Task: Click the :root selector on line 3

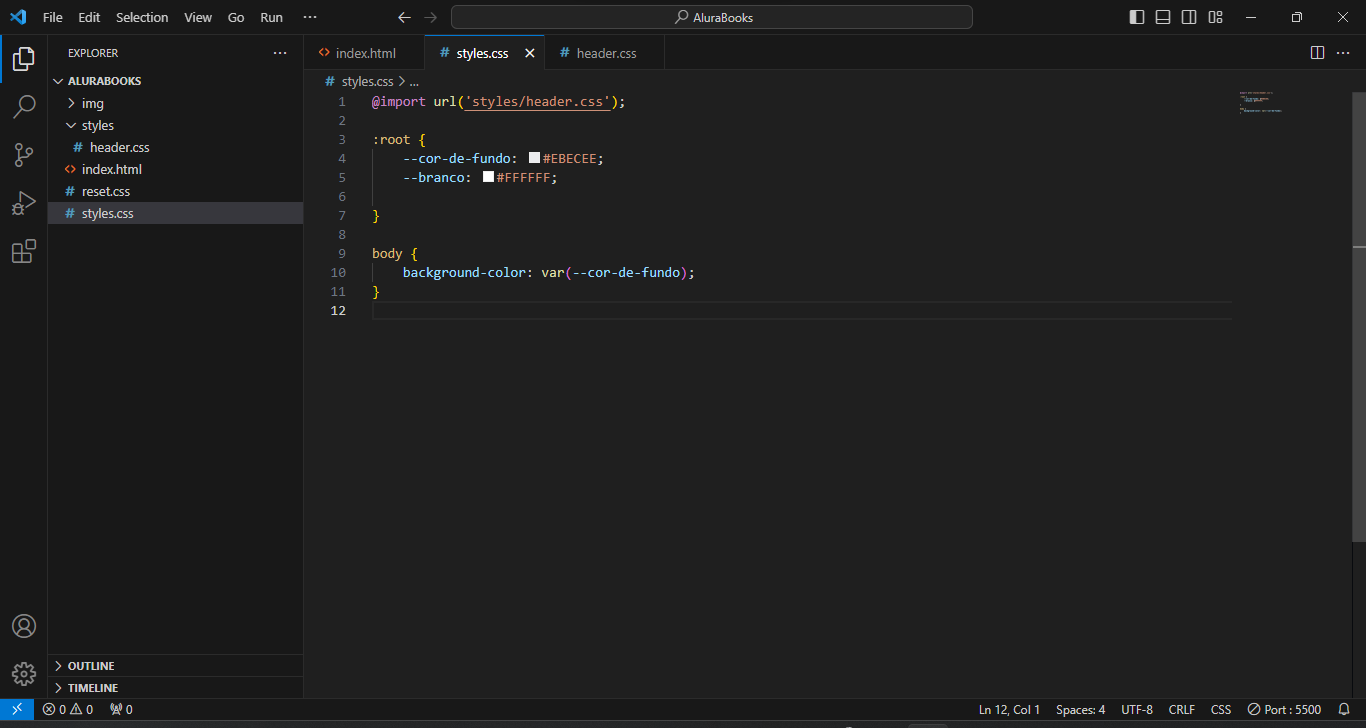Action: tap(391, 139)
